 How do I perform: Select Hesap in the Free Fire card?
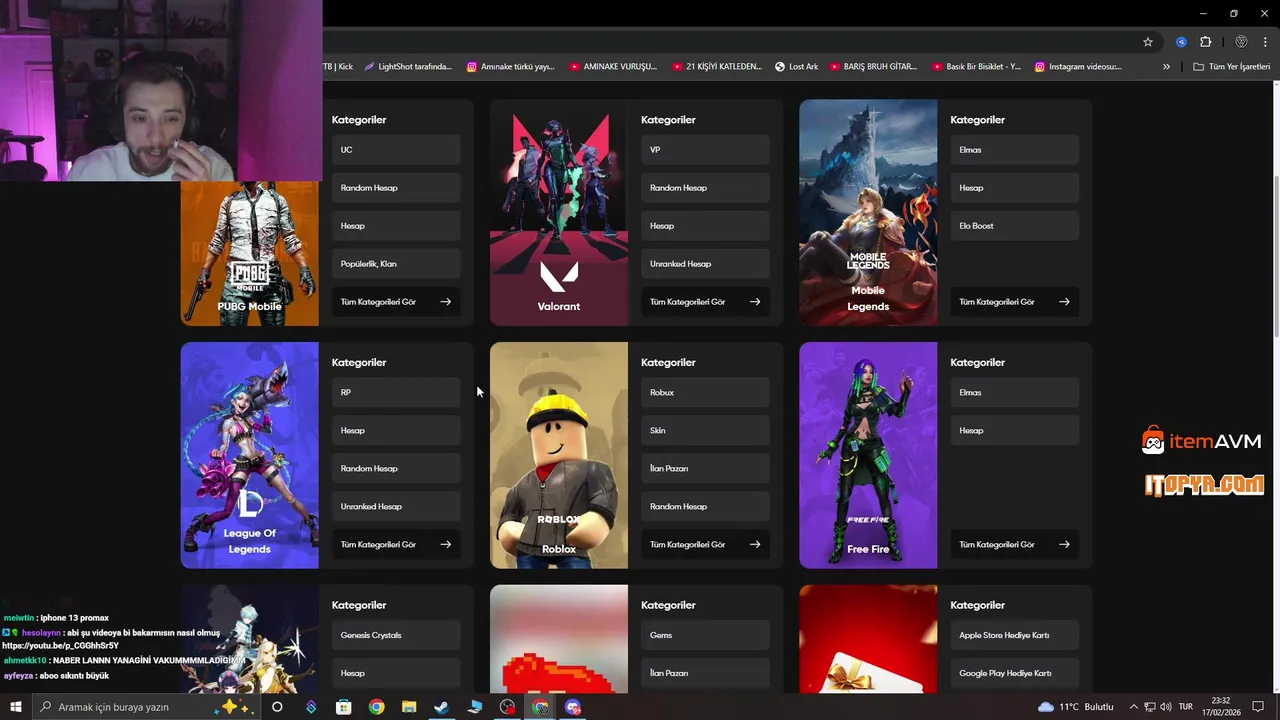(x=1014, y=431)
